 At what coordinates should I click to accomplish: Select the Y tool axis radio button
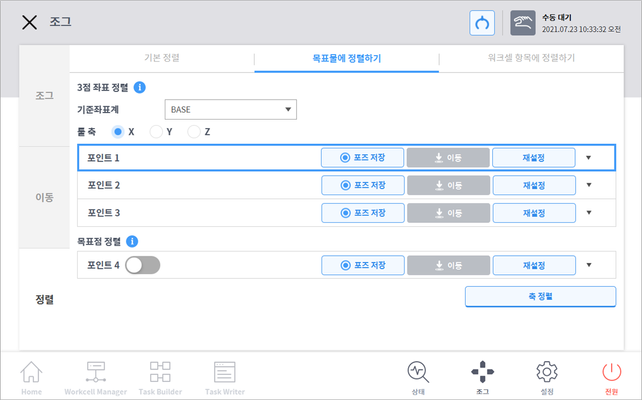click(x=155, y=131)
